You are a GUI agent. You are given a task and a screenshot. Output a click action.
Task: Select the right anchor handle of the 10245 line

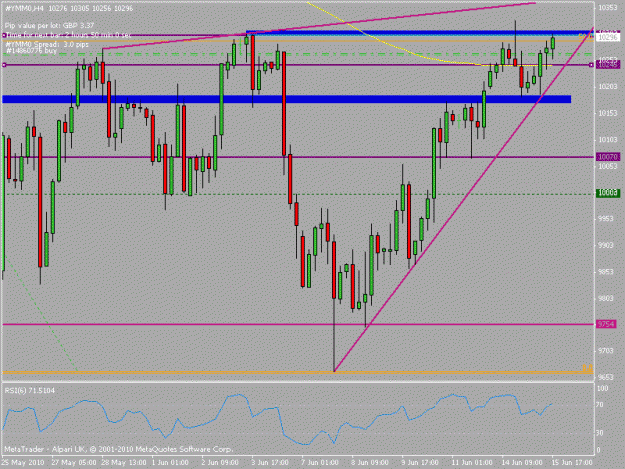coord(592,65)
